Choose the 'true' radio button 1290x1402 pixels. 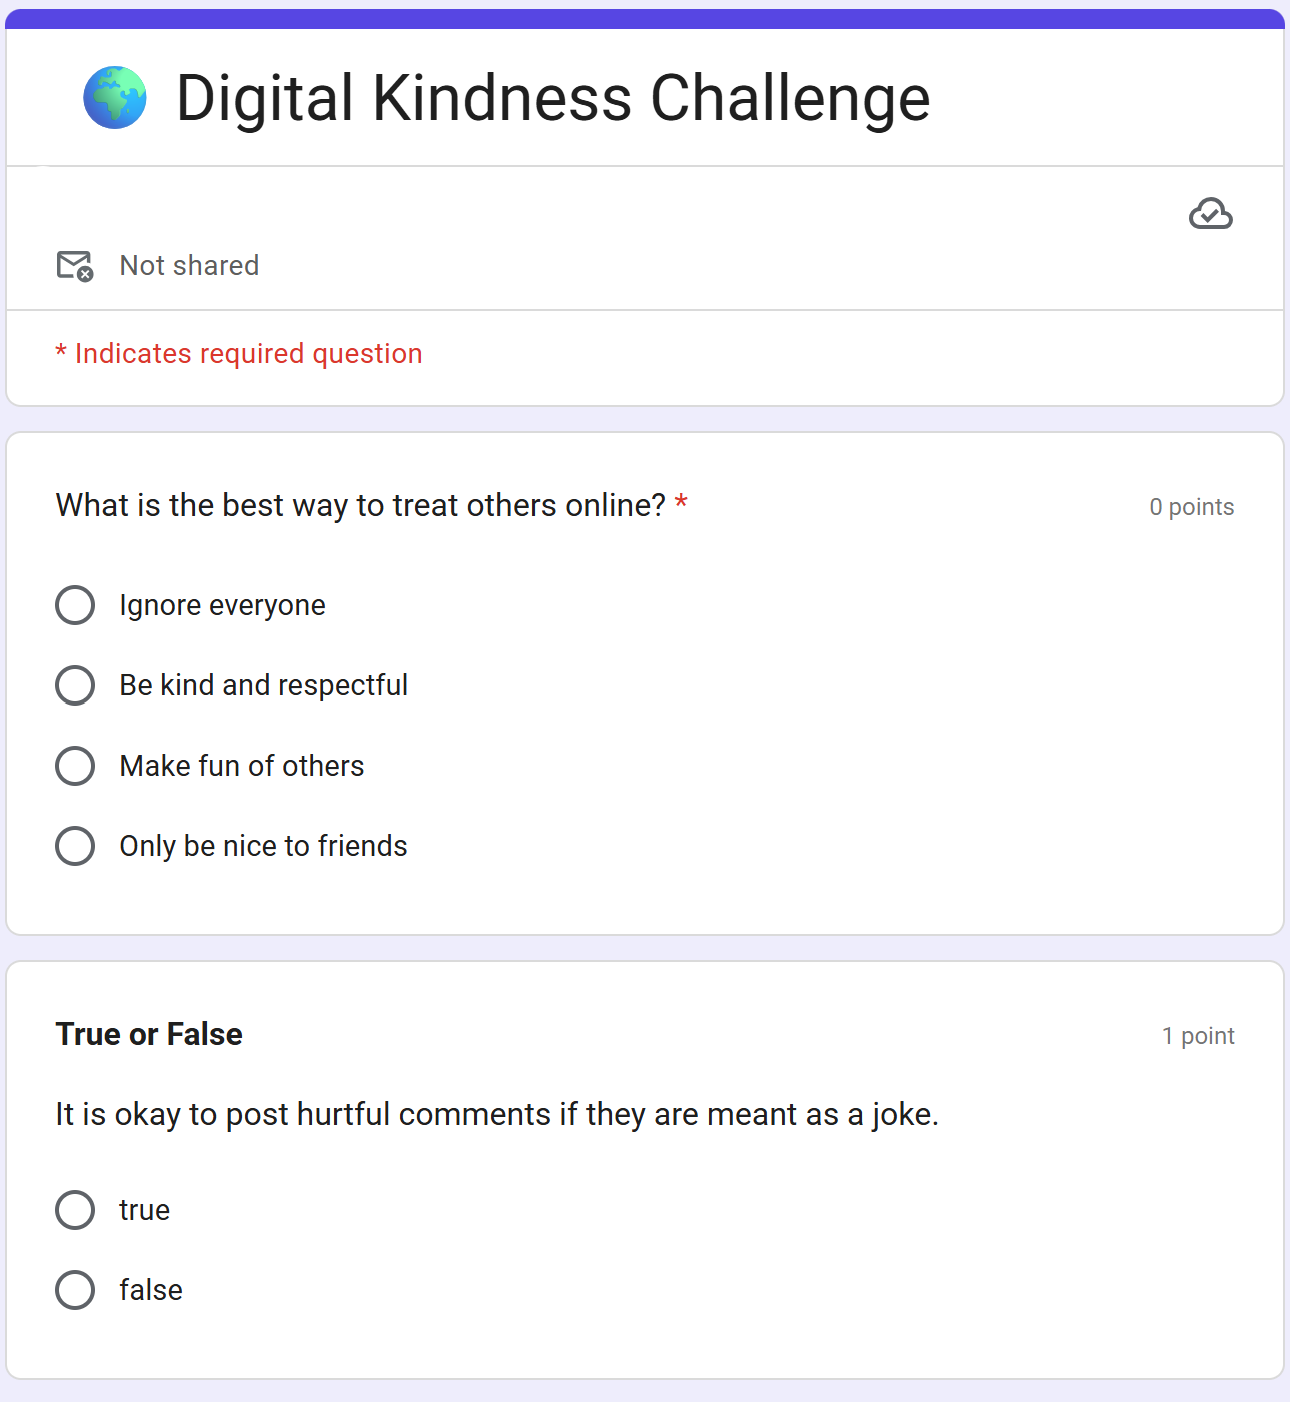(75, 1210)
